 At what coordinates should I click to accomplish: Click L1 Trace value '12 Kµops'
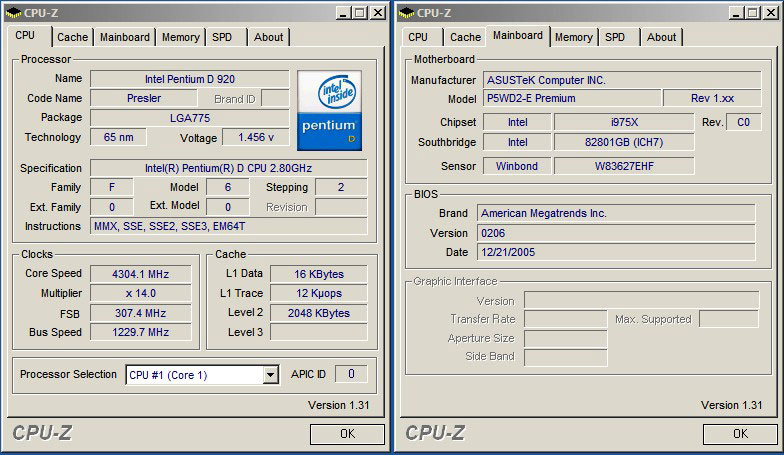tap(318, 293)
